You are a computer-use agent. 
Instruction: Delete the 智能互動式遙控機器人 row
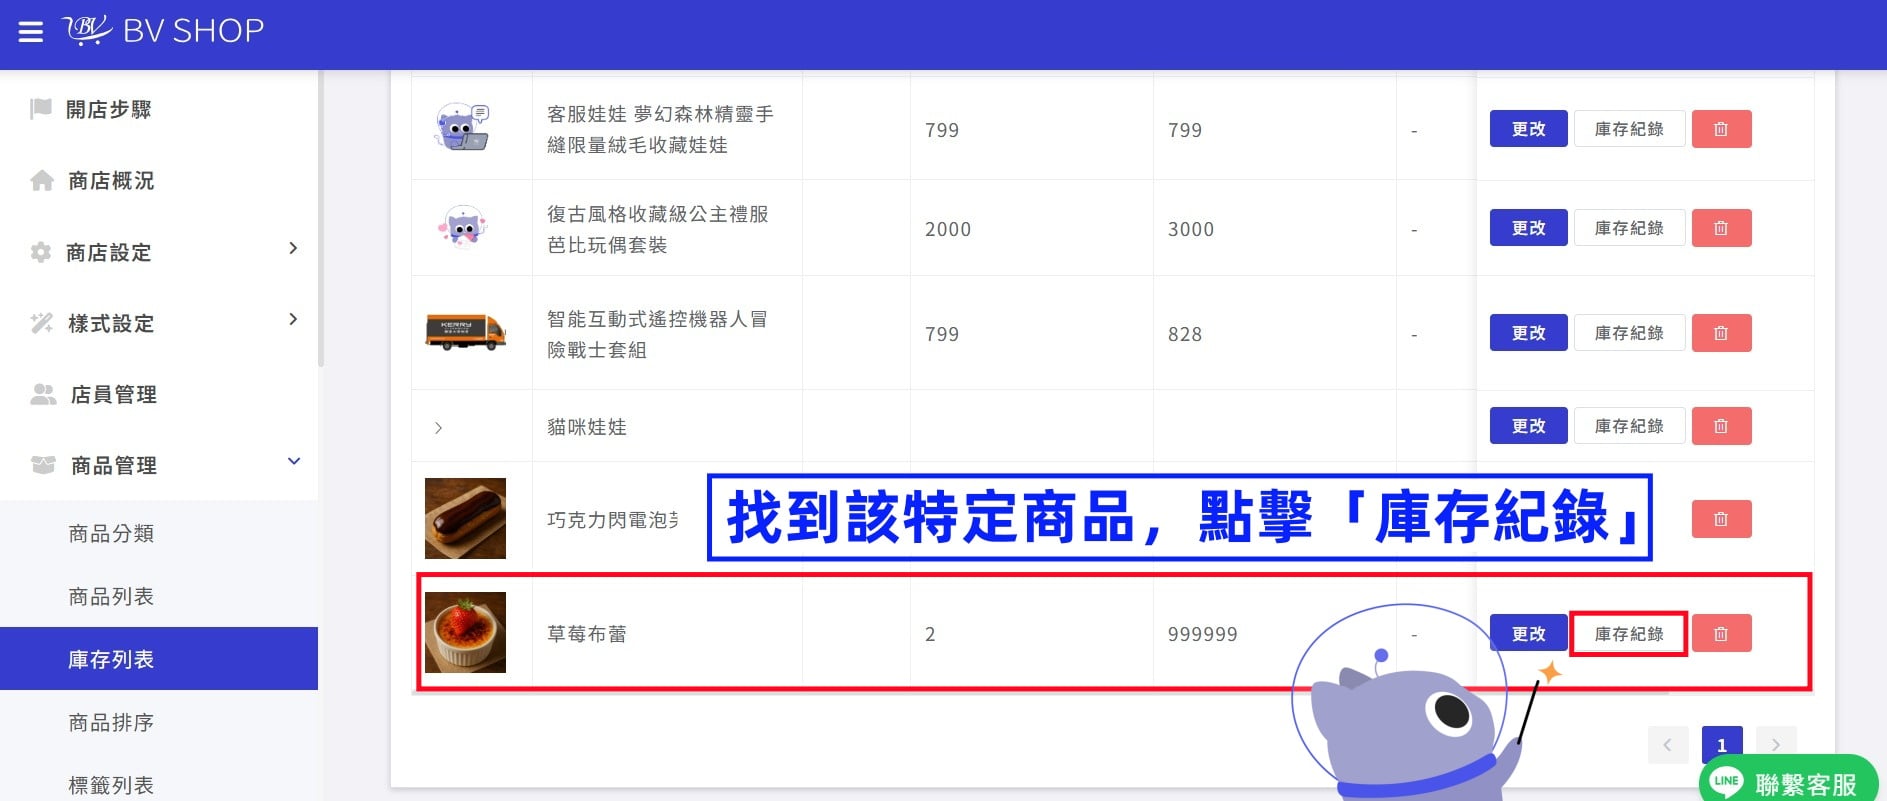1721,333
